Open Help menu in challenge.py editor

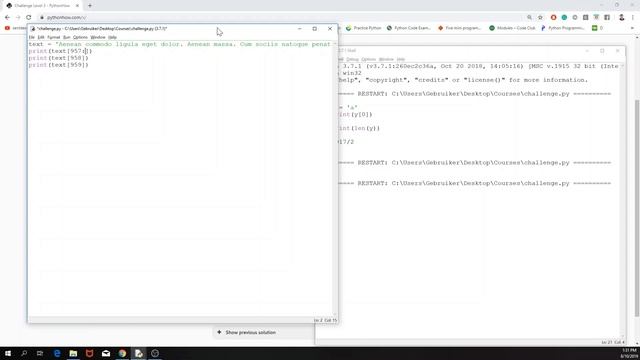point(112,37)
